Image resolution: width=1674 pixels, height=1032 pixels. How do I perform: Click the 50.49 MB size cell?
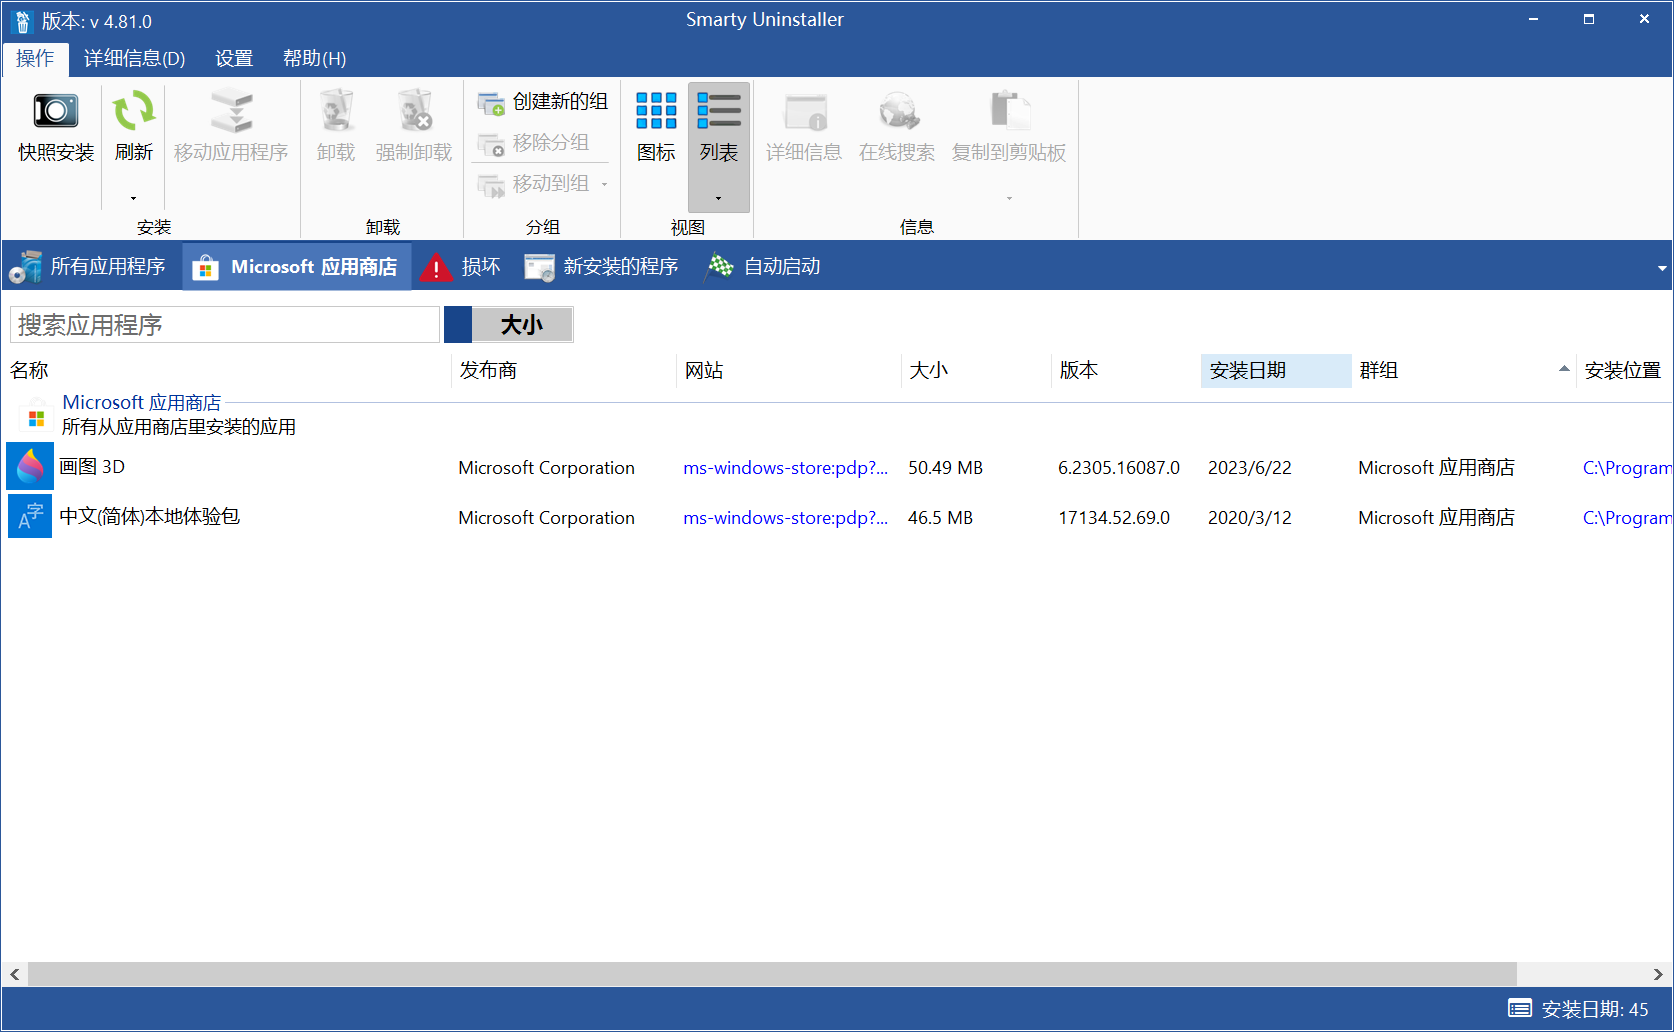pos(945,468)
